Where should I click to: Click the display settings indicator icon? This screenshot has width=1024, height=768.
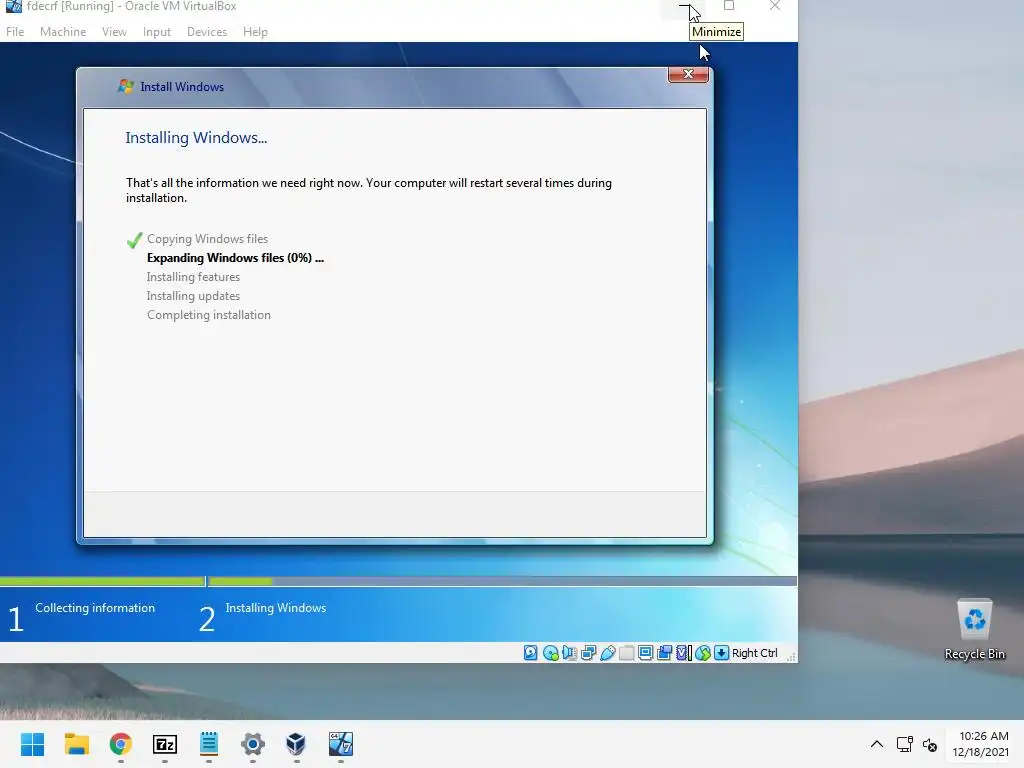tap(645, 652)
